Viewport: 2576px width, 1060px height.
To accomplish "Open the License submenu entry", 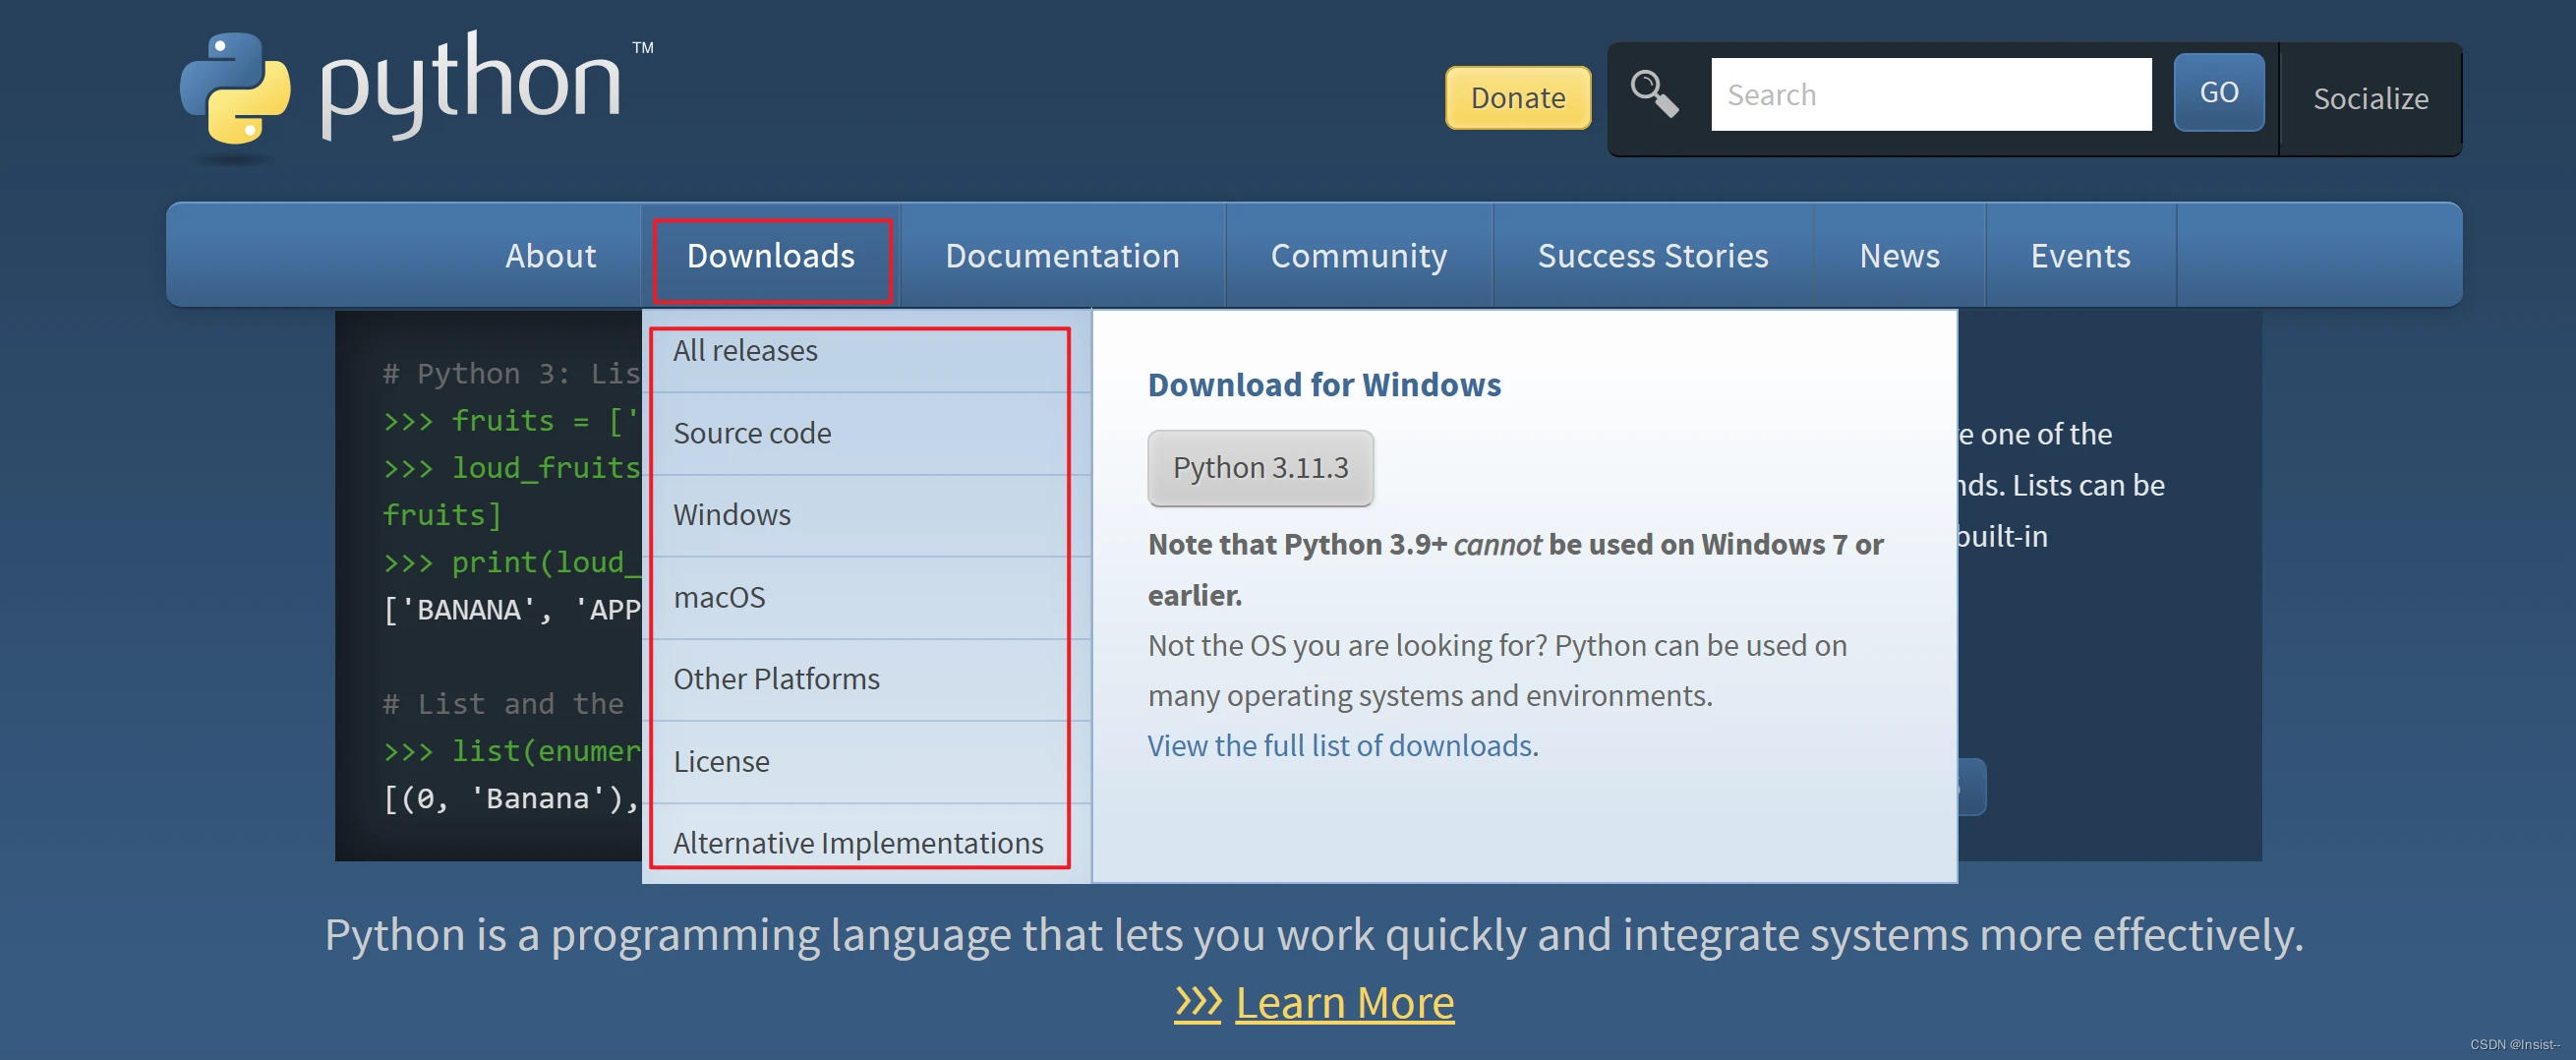I will tap(865, 761).
